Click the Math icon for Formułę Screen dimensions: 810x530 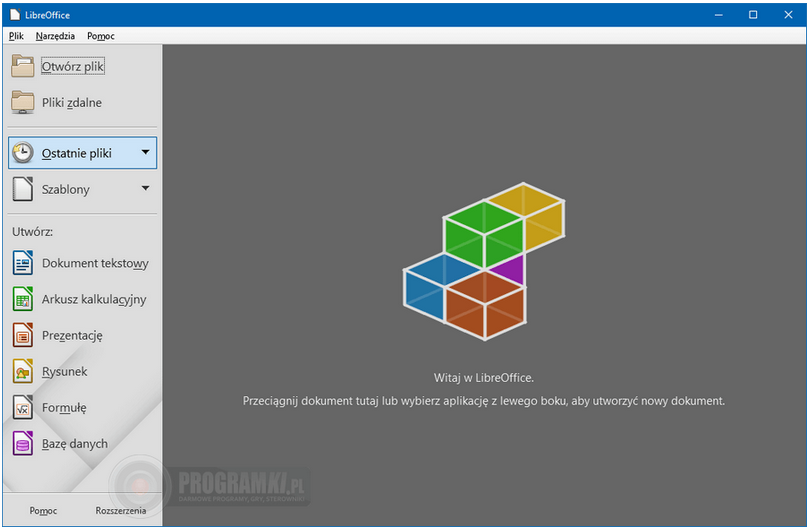(23, 408)
